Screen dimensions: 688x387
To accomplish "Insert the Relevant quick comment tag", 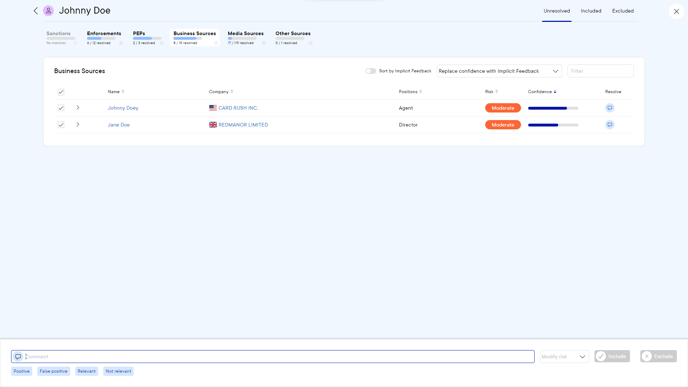I will (x=86, y=371).
